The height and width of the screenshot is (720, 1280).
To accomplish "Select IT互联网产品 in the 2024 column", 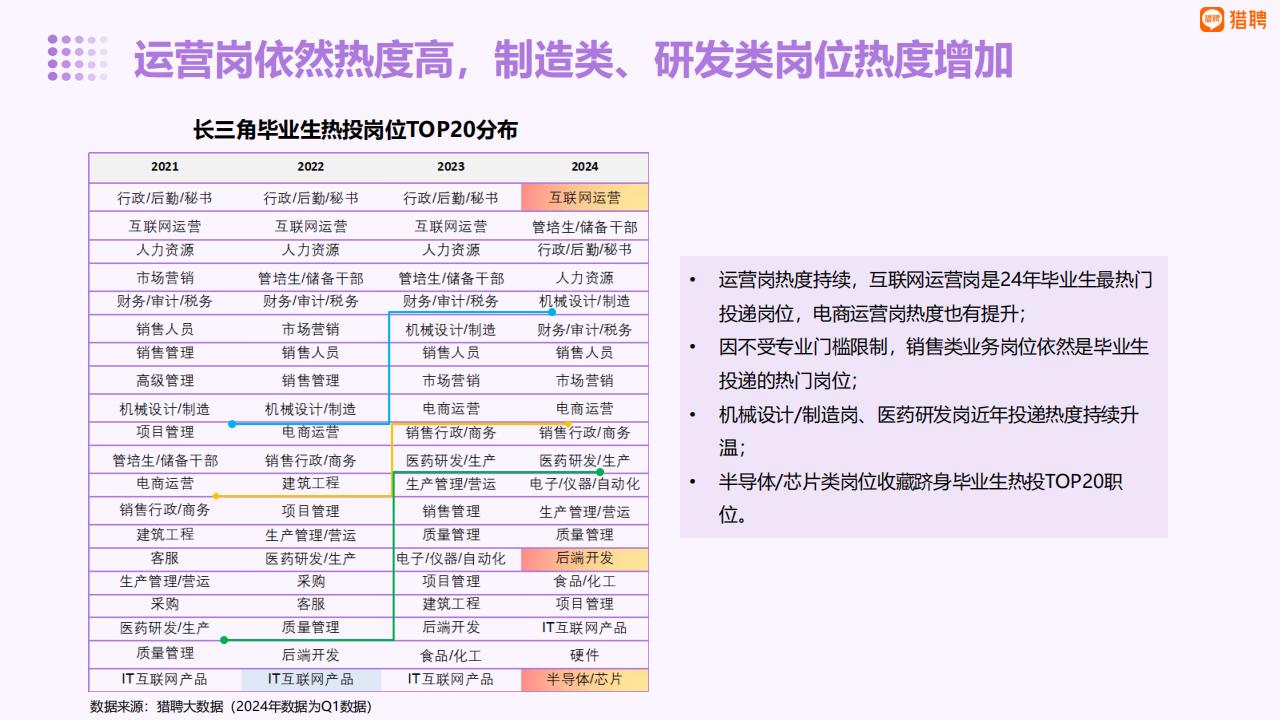I will [x=585, y=628].
